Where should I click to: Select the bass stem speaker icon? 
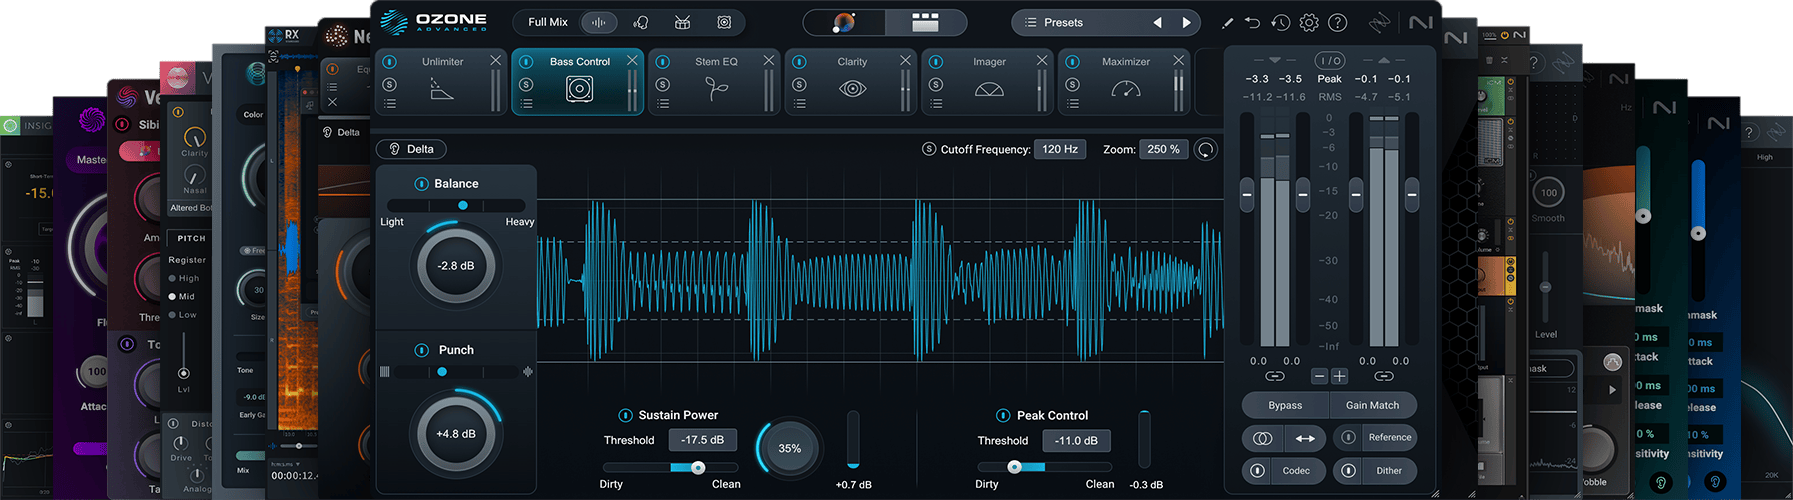[x=724, y=22]
